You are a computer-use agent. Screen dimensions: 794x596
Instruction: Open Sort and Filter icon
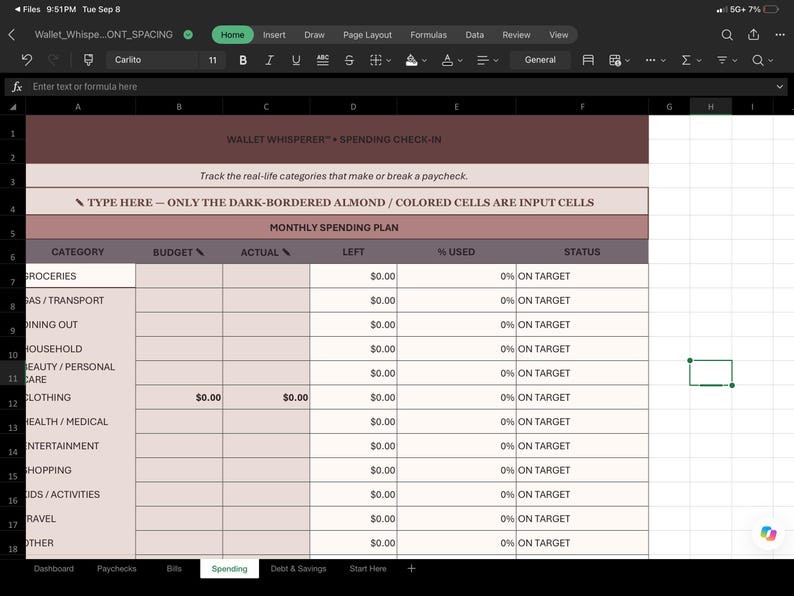[x=722, y=60]
